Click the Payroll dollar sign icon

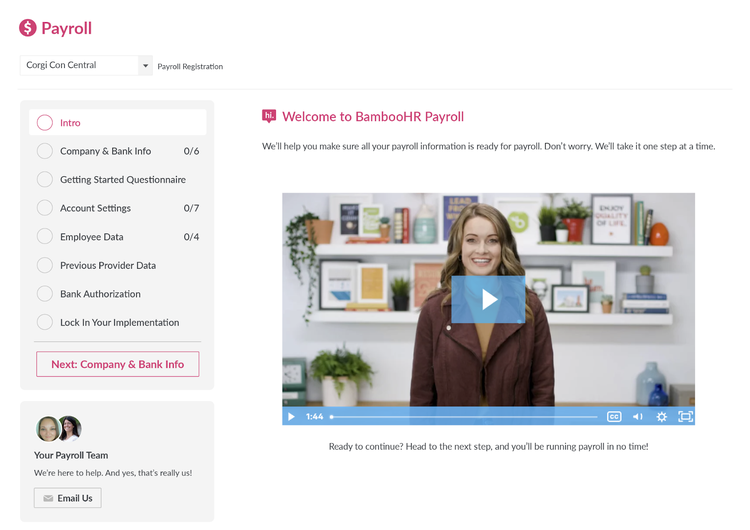click(28, 28)
